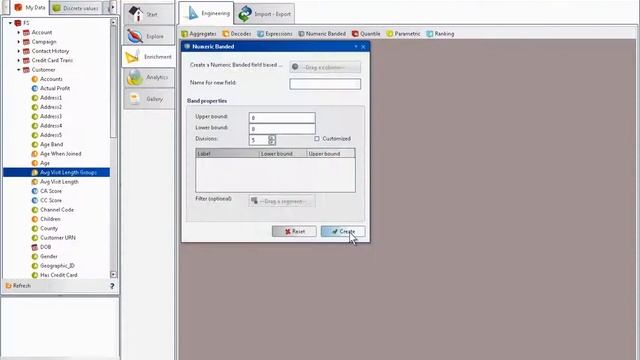Select the Customer URN field

(x=58, y=238)
